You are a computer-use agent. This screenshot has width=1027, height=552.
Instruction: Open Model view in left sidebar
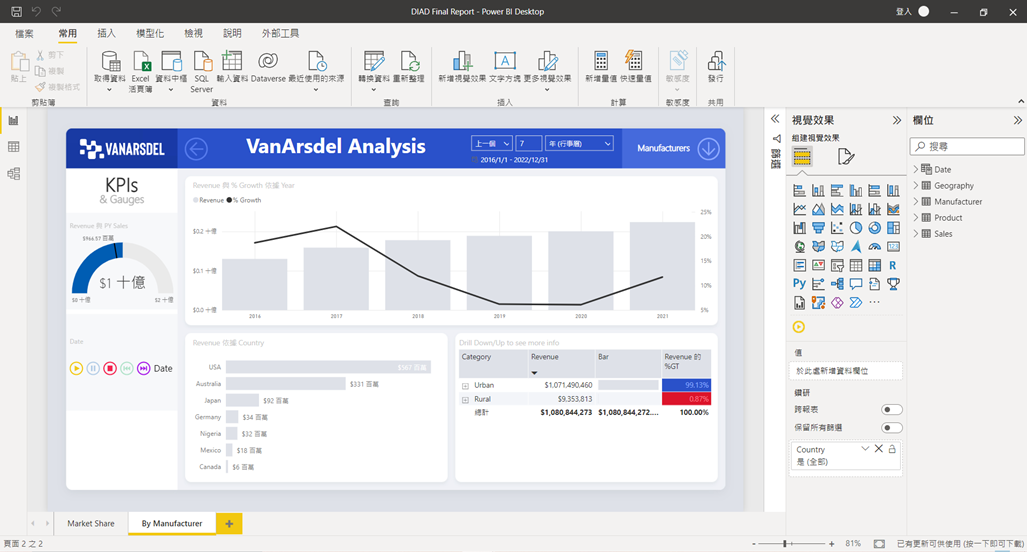(x=13, y=174)
